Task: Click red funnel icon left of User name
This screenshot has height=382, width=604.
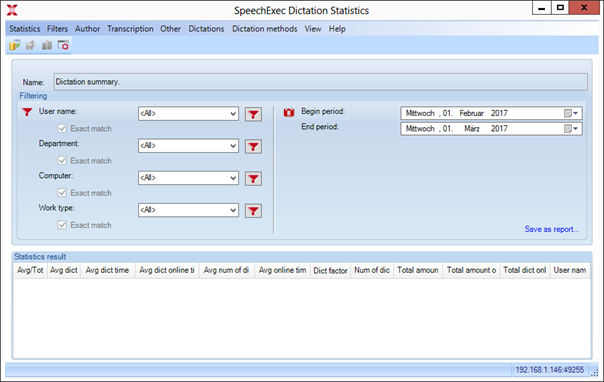Action: click(27, 112)
